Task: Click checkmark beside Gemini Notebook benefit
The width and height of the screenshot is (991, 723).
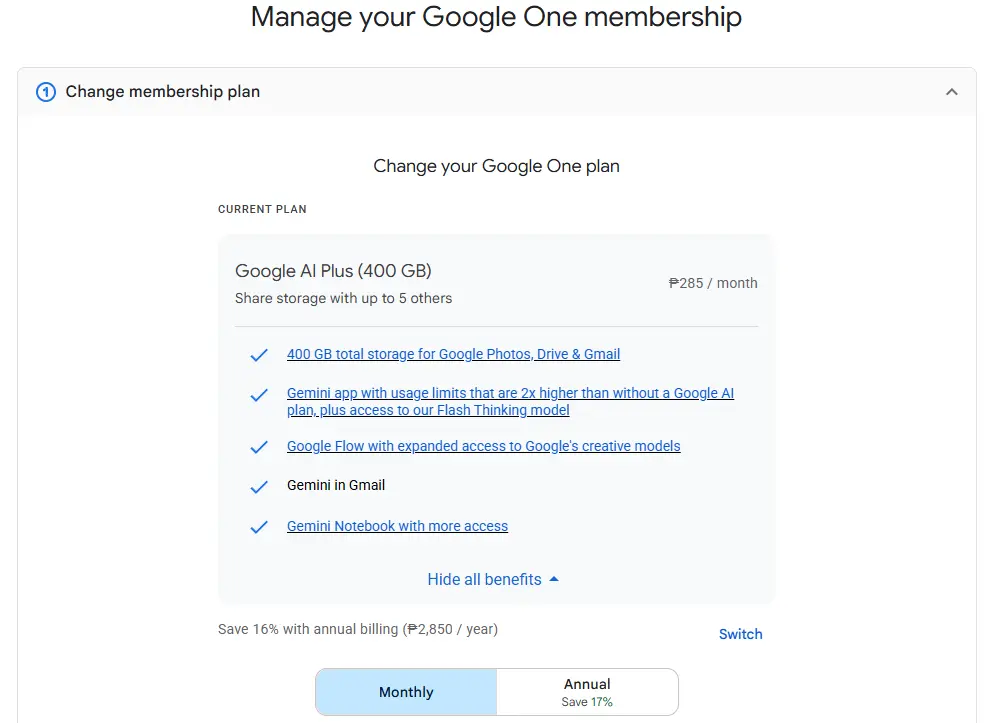Action: pos(259,527)
